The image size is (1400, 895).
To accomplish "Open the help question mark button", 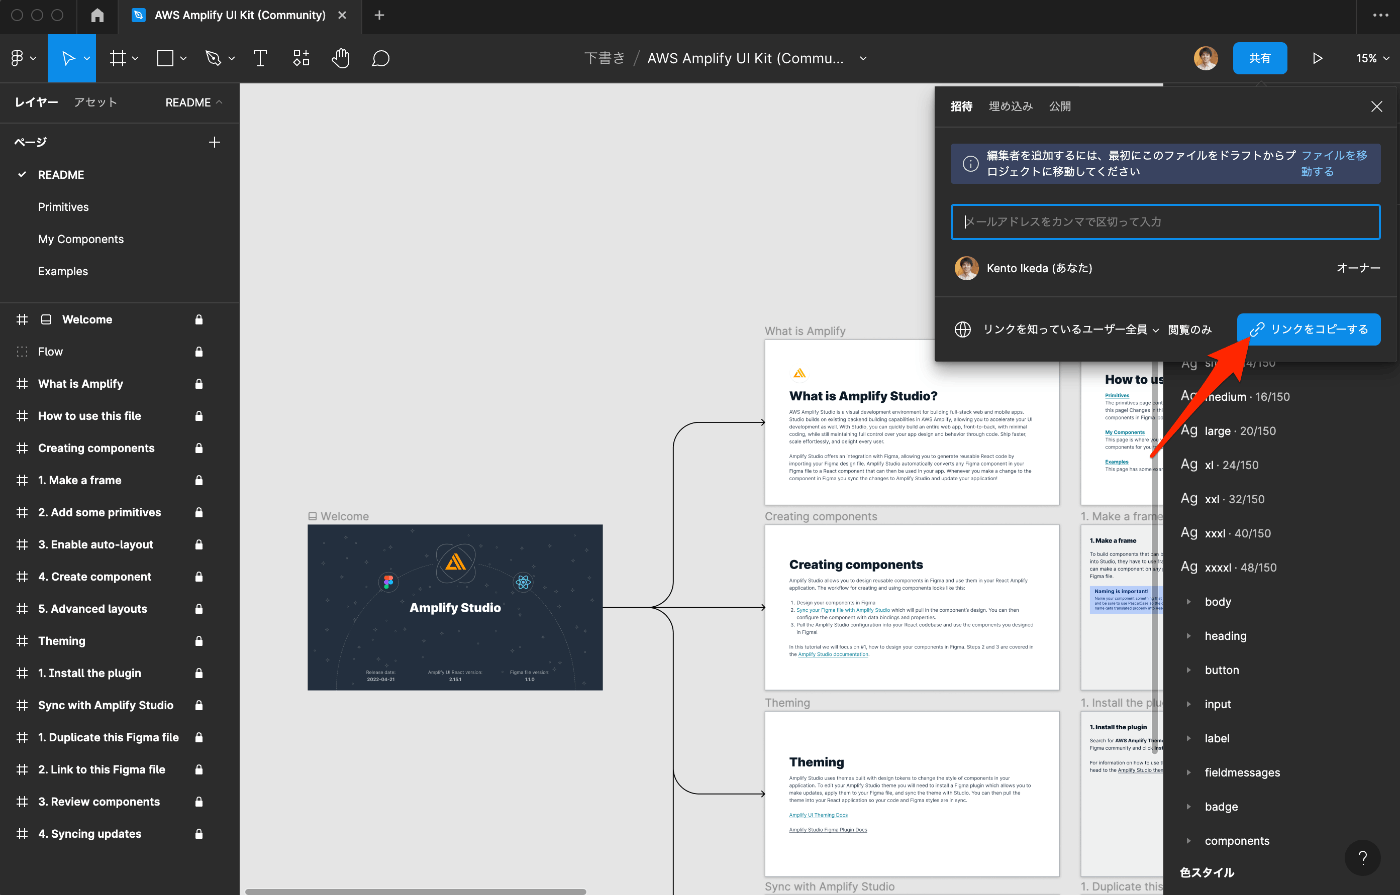I will click(x=1362, y=858).
